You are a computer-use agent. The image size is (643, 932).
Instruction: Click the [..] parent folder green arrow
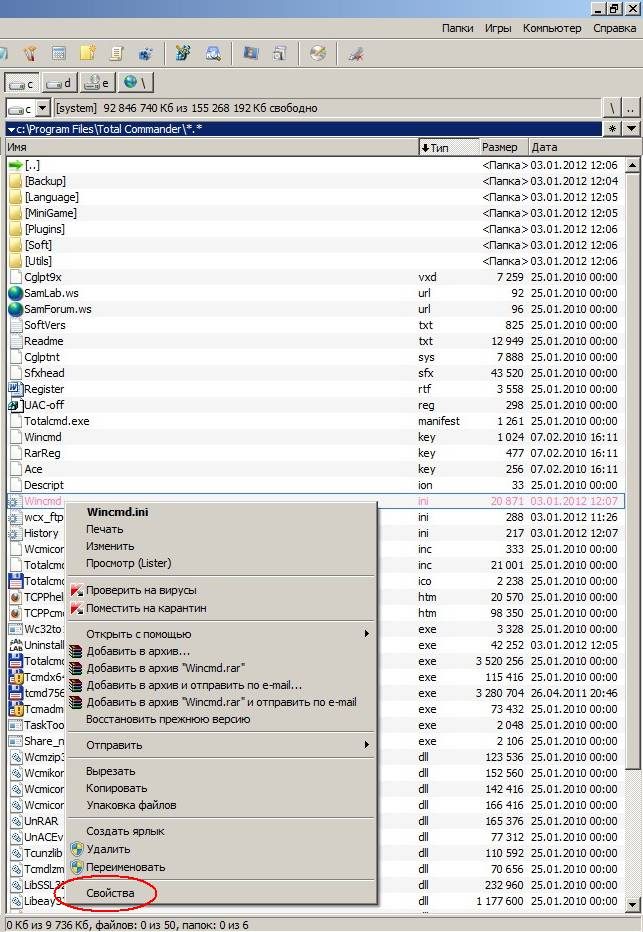point(15,165)
